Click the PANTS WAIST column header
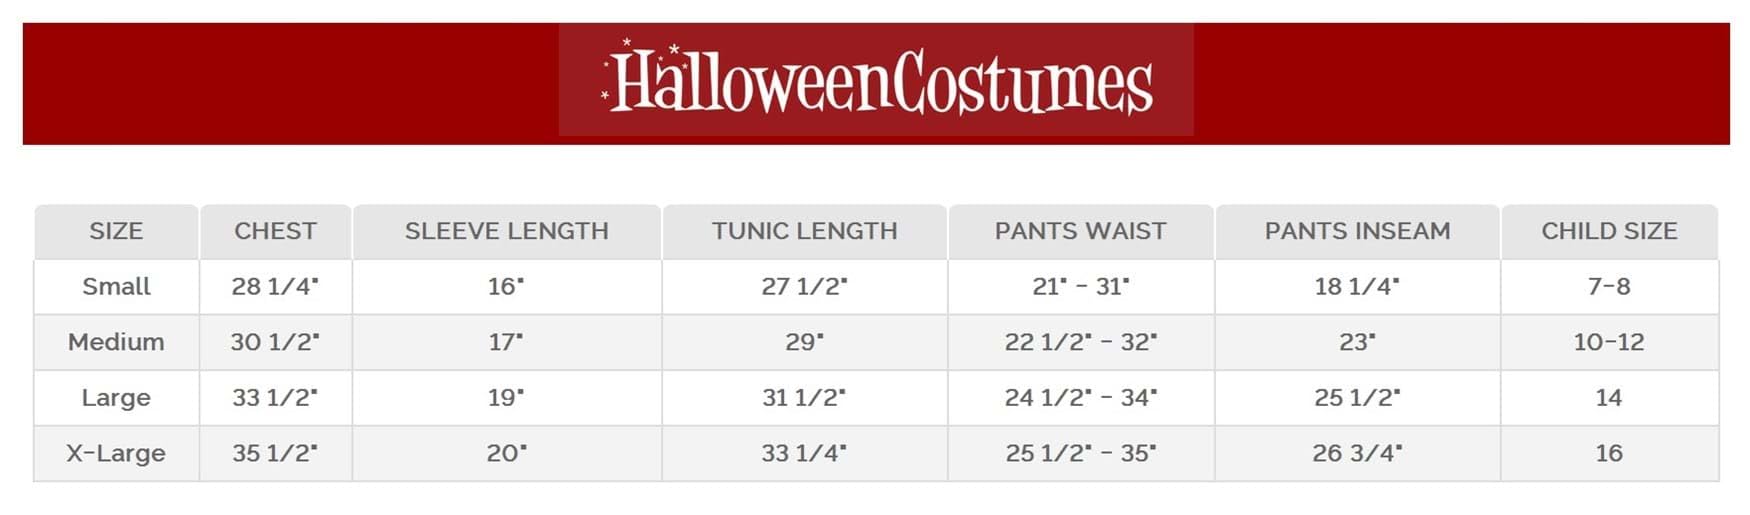Viewport: 1750px width, 515px height. pos(1080,231)
